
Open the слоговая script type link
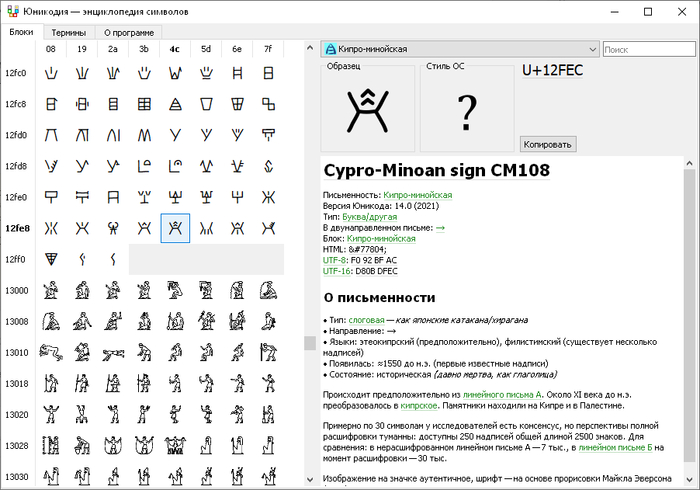click(366, 320)
